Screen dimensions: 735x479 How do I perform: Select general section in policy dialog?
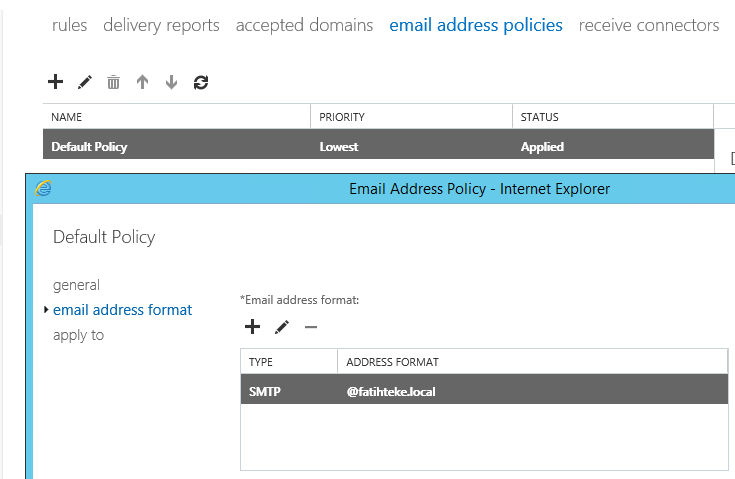(76, 285)
